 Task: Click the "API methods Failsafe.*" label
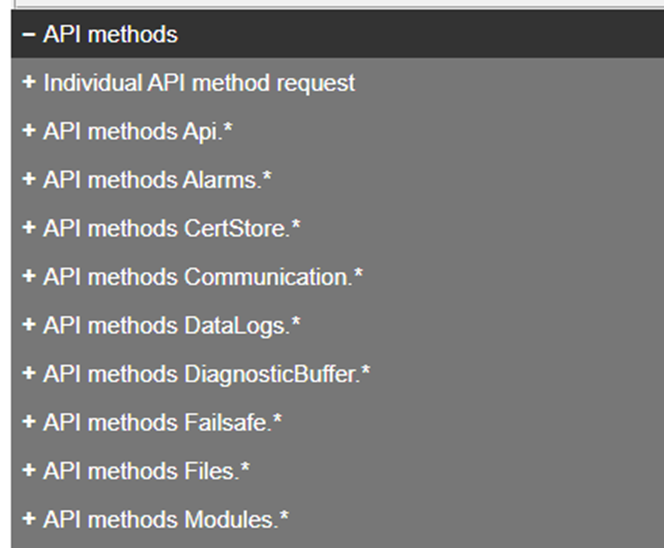point(162,423)
